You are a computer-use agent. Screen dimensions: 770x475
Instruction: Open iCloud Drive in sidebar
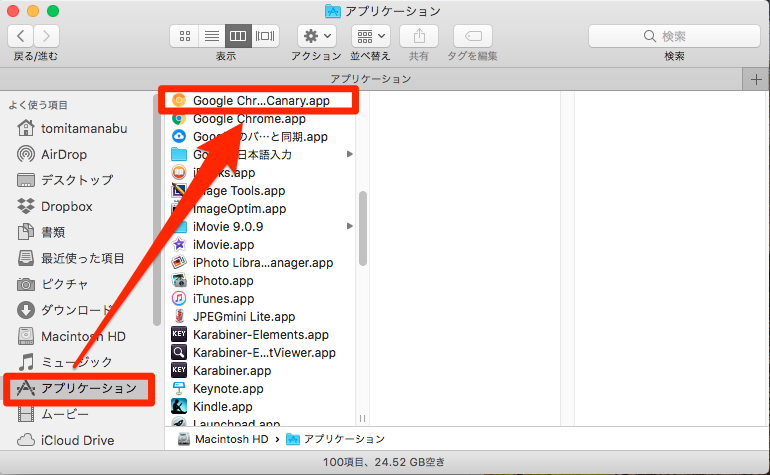tap(65, 440)
